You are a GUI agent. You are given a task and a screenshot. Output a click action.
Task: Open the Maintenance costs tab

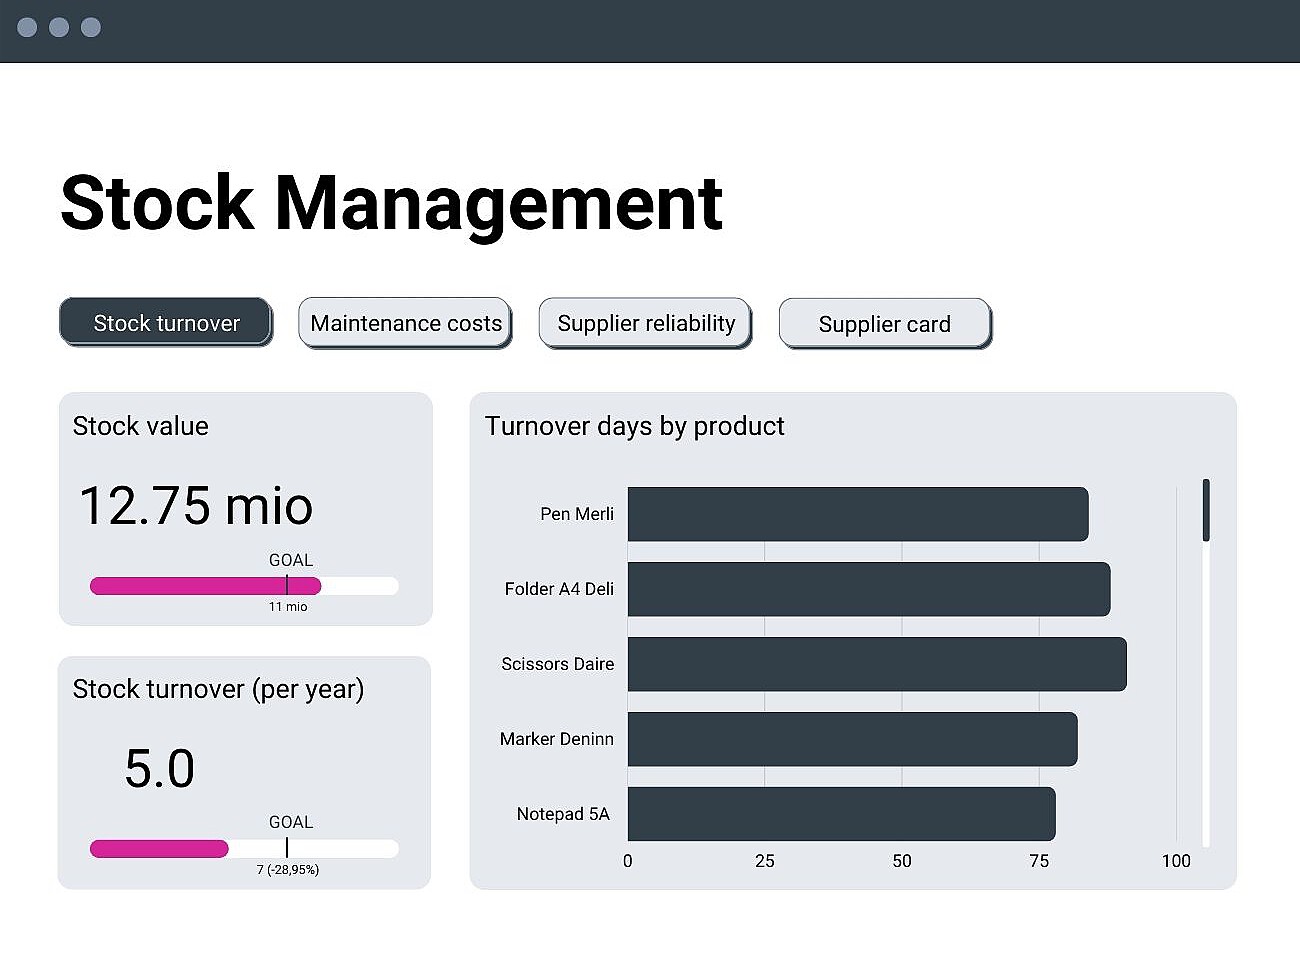point(405,322)
